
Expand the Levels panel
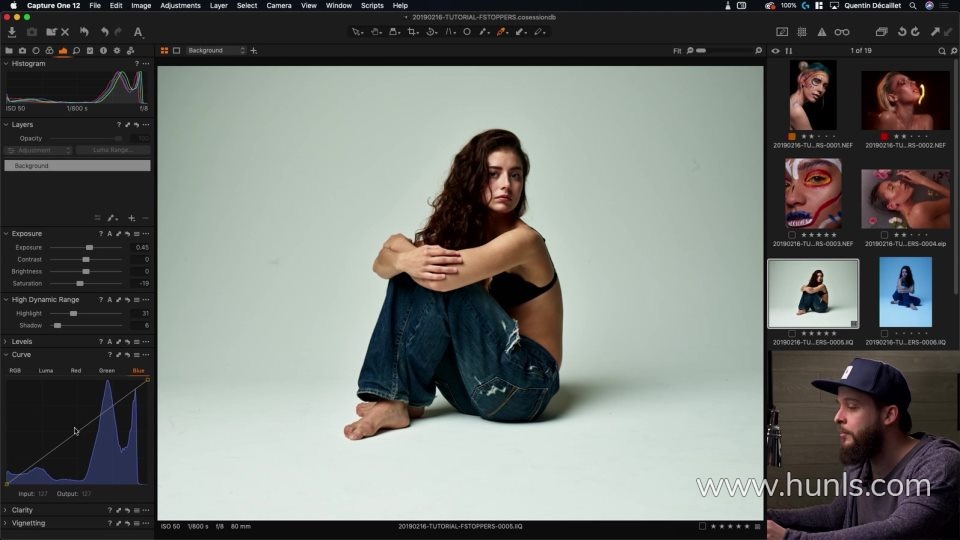pos(5,341)
